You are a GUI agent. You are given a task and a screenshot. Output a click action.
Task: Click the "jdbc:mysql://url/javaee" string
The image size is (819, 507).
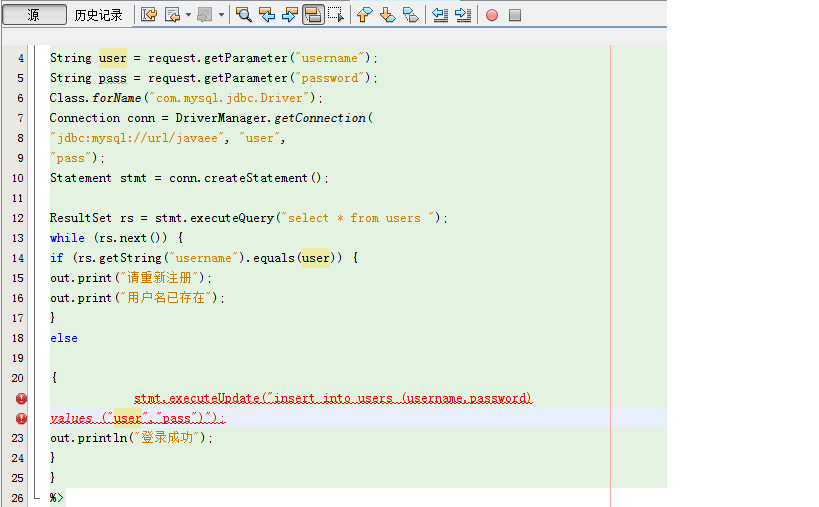137,138
